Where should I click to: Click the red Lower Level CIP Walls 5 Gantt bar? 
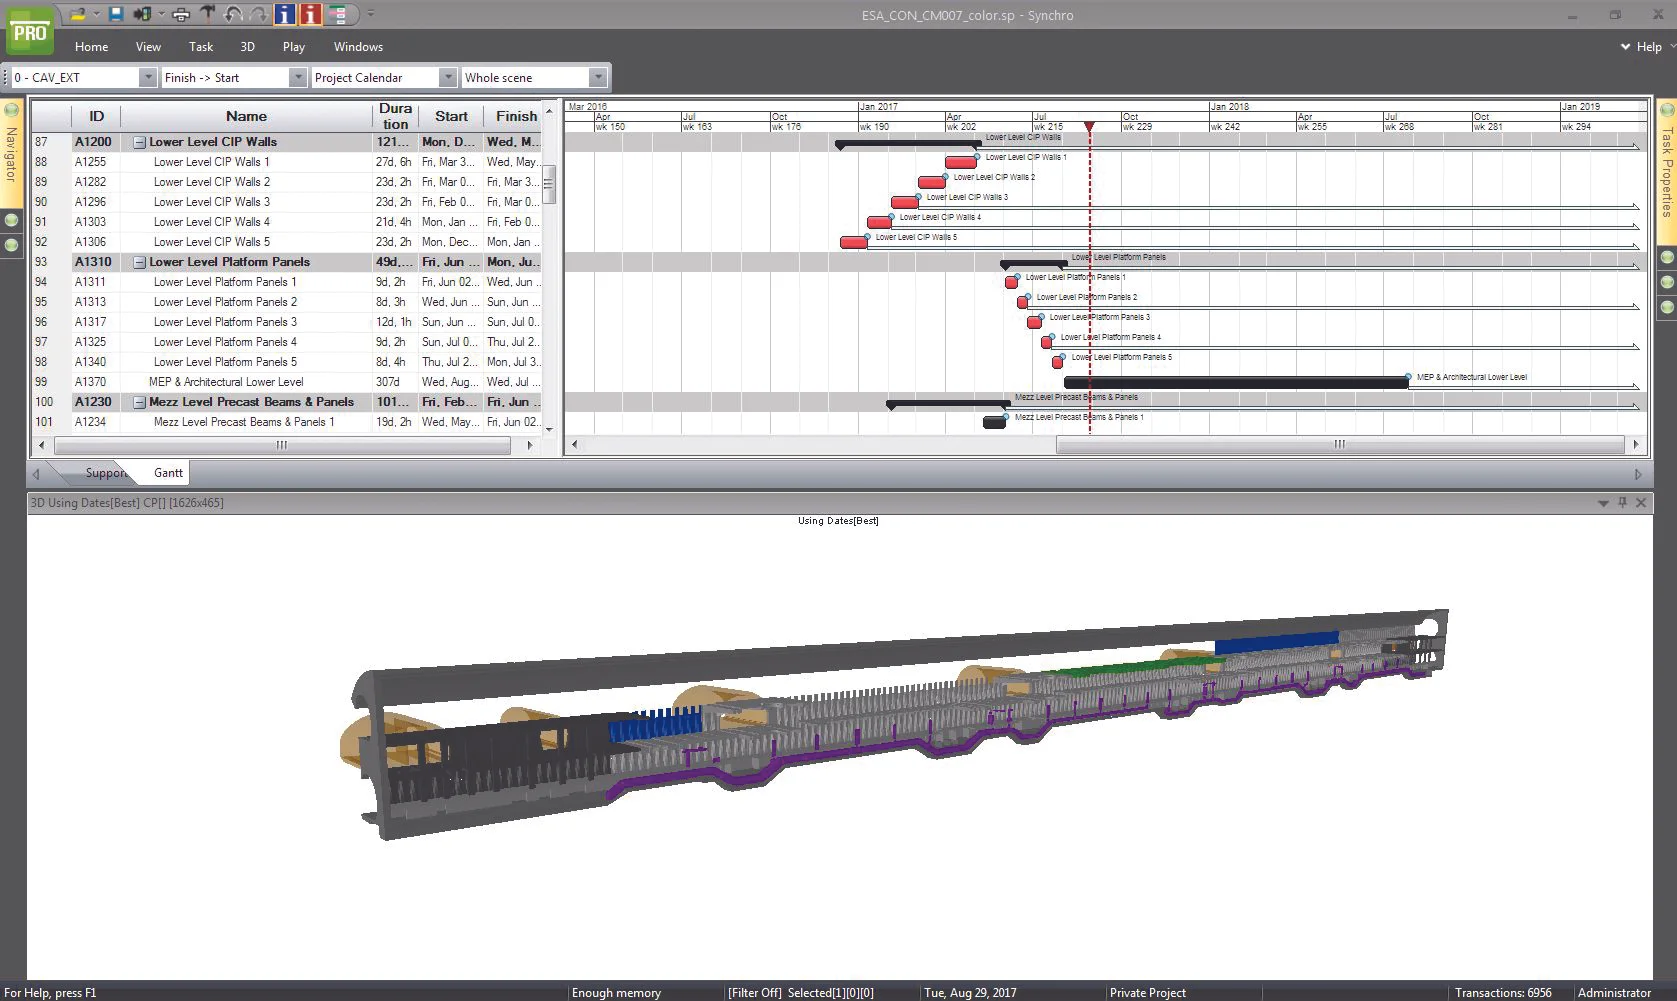tap(854, 242)
